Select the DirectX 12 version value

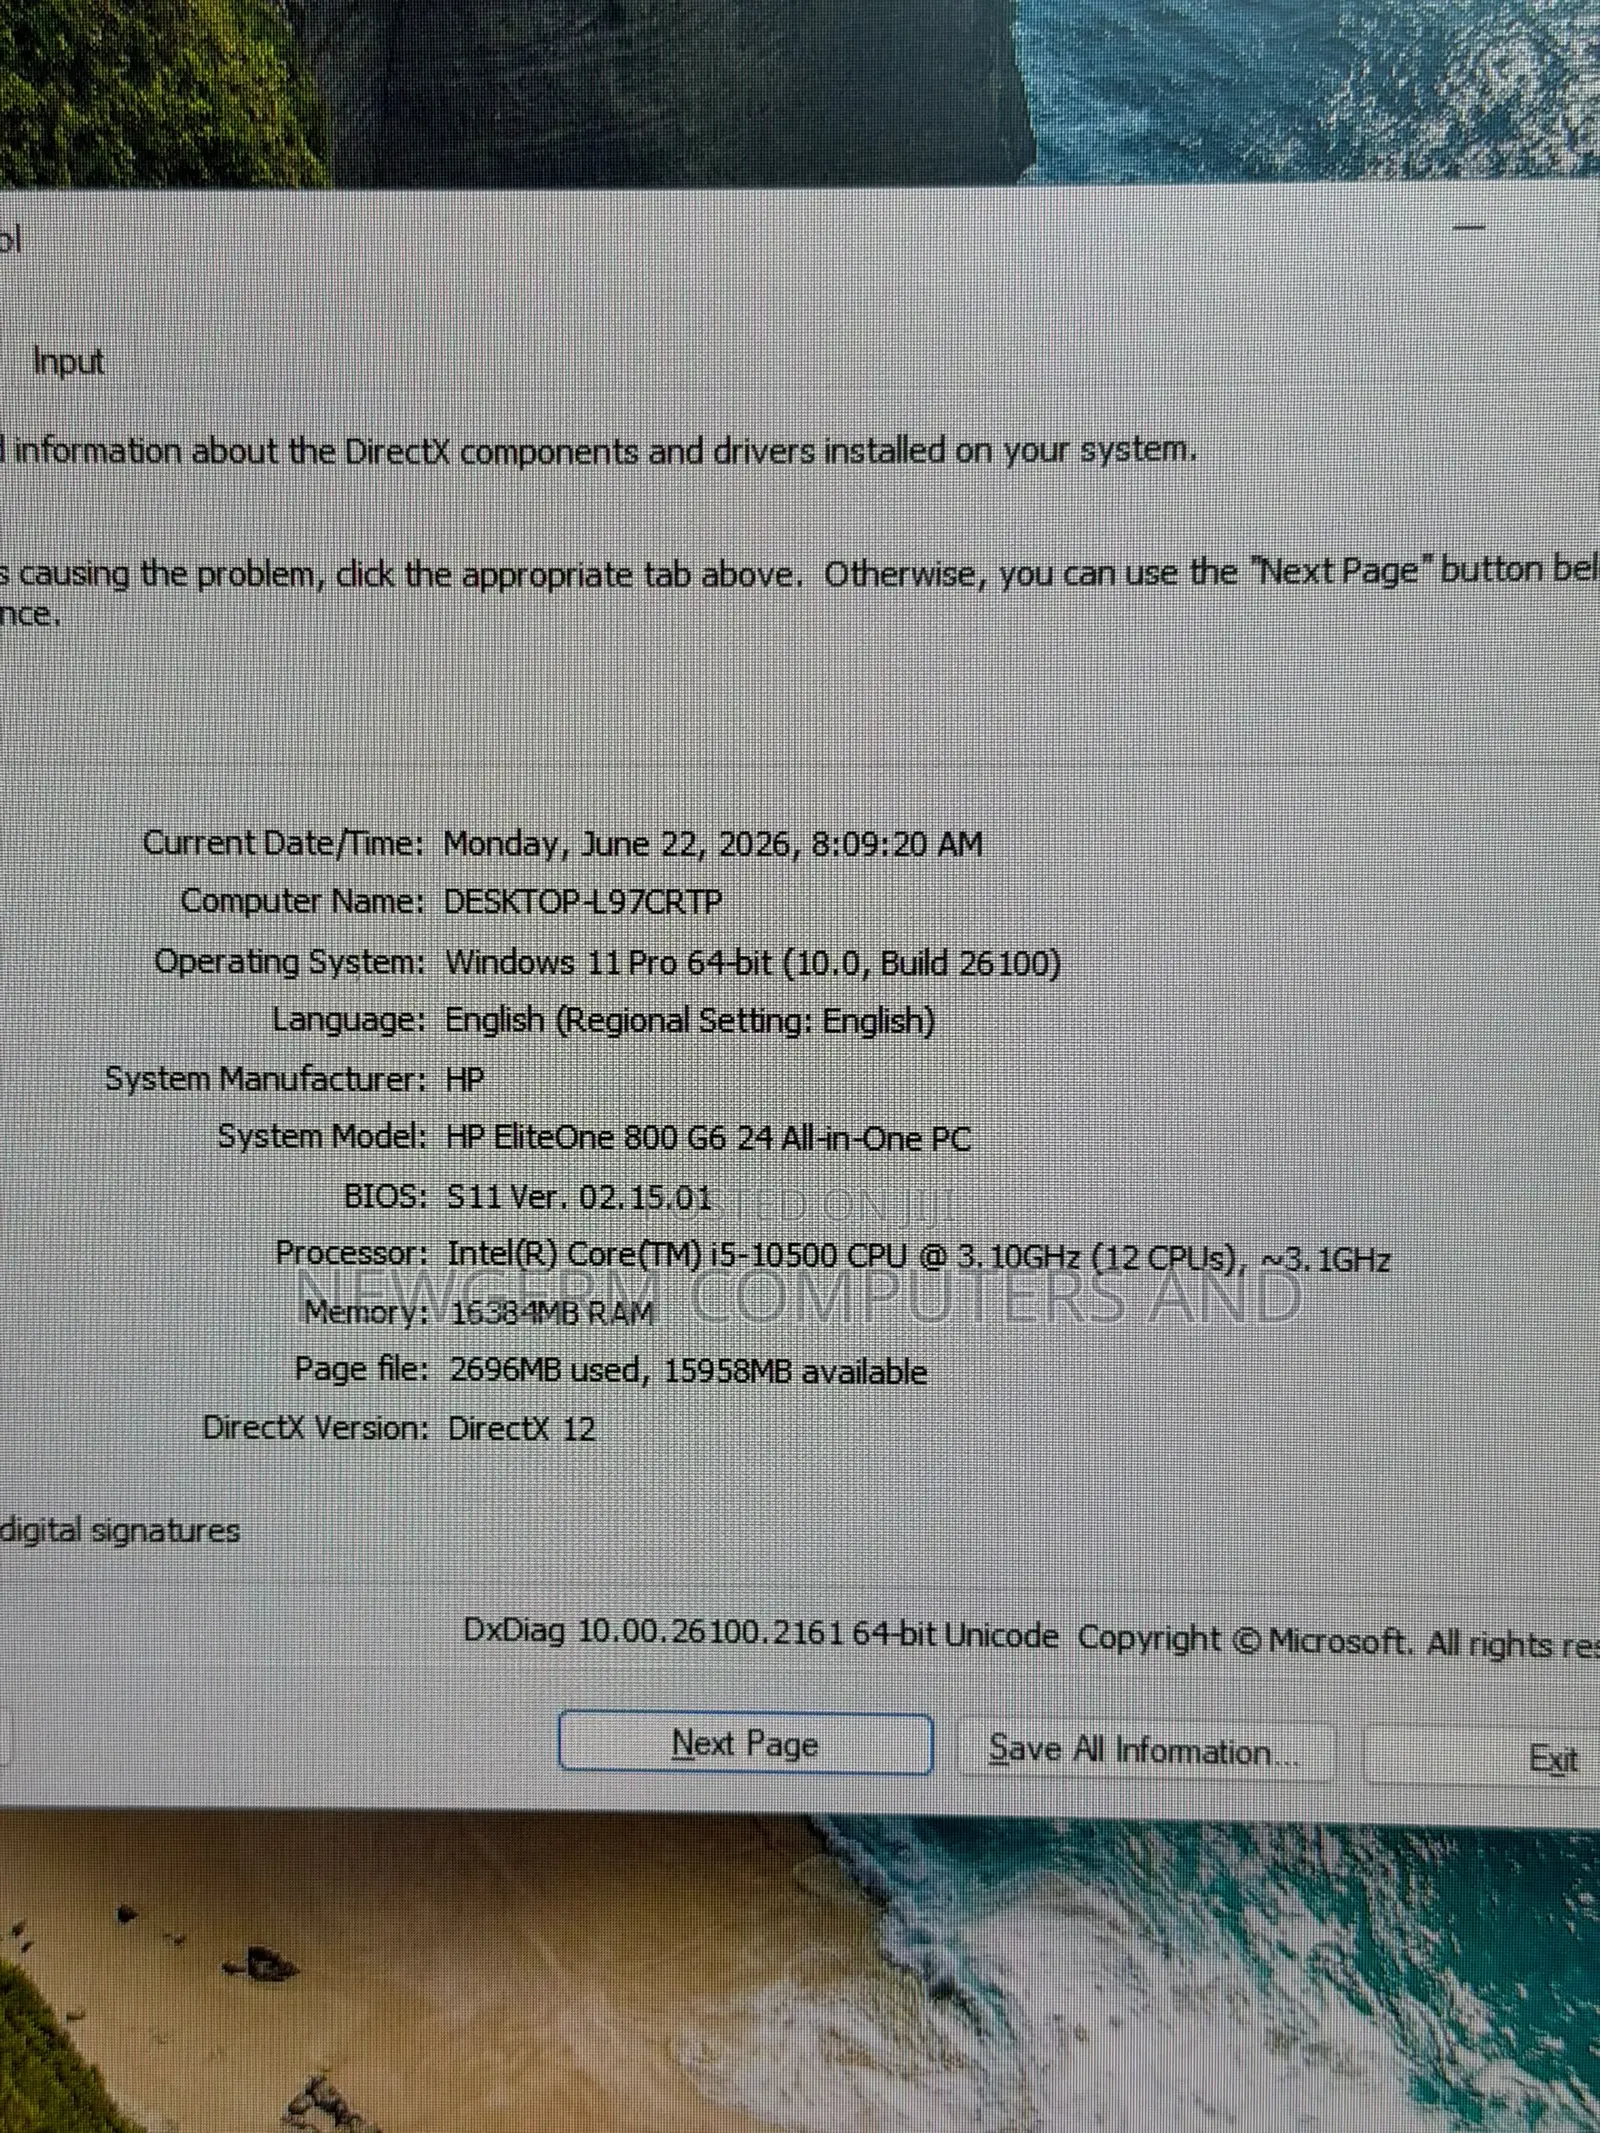click(x=521, y=1428)
